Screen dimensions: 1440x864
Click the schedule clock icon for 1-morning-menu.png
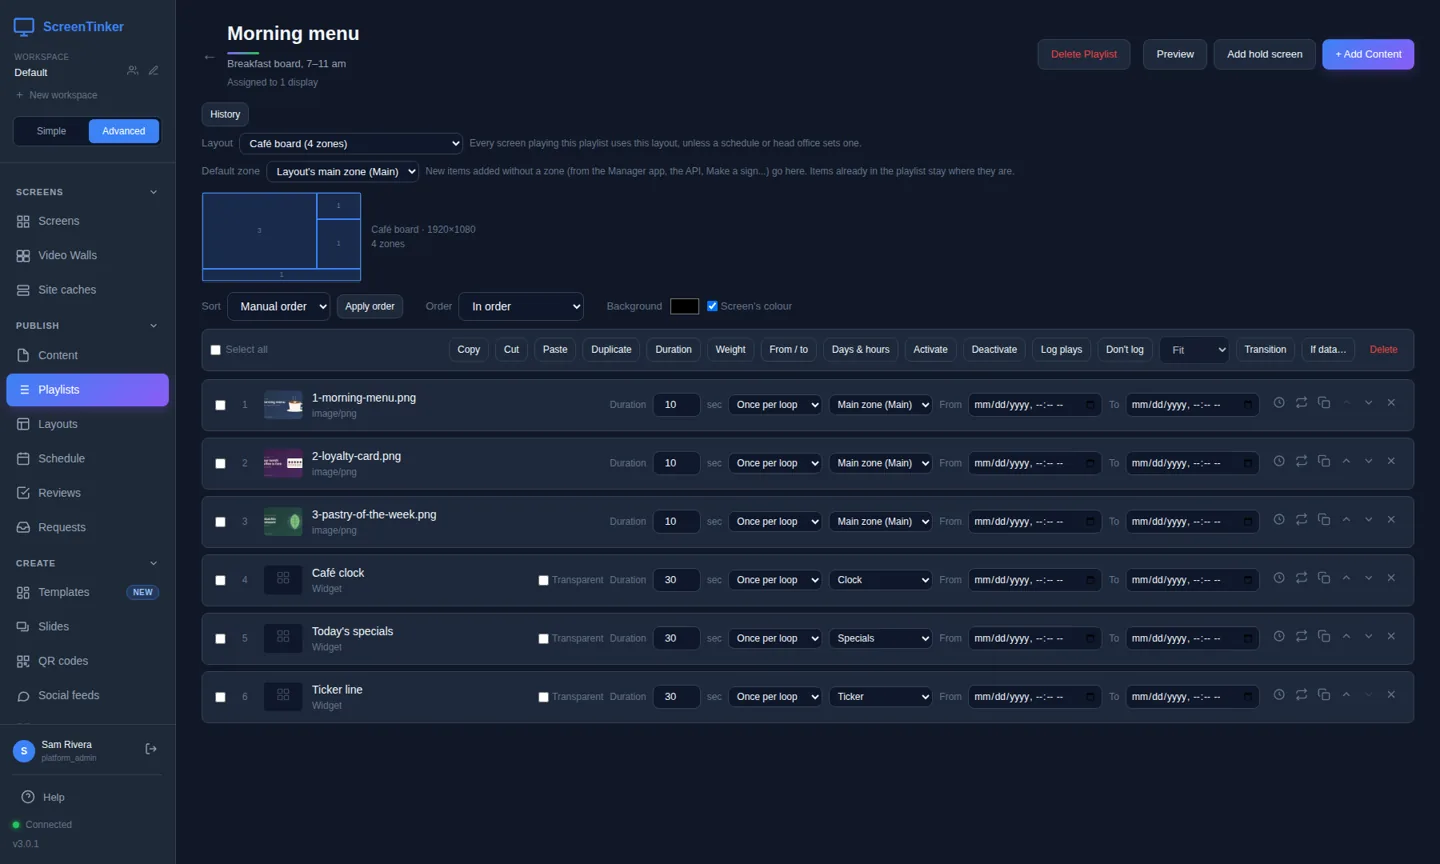click(x=1279, y=403)
